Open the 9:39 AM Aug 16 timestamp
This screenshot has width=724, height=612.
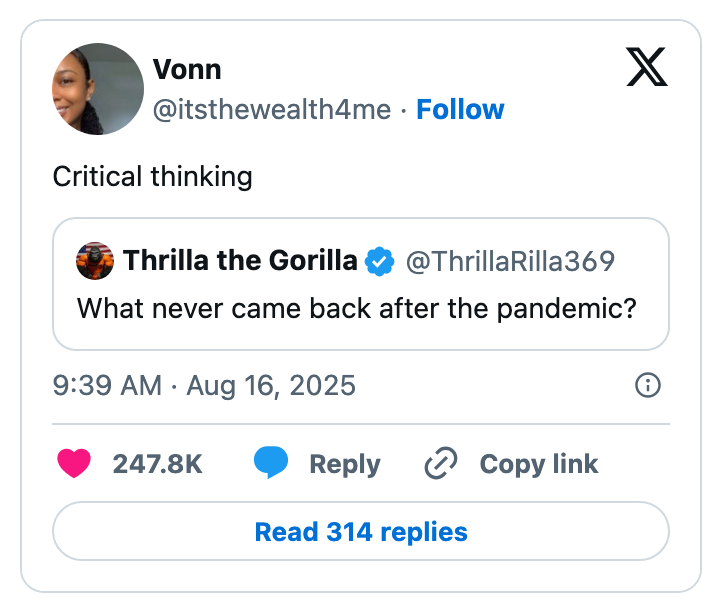pyautogui.click(x=204, y=385)
